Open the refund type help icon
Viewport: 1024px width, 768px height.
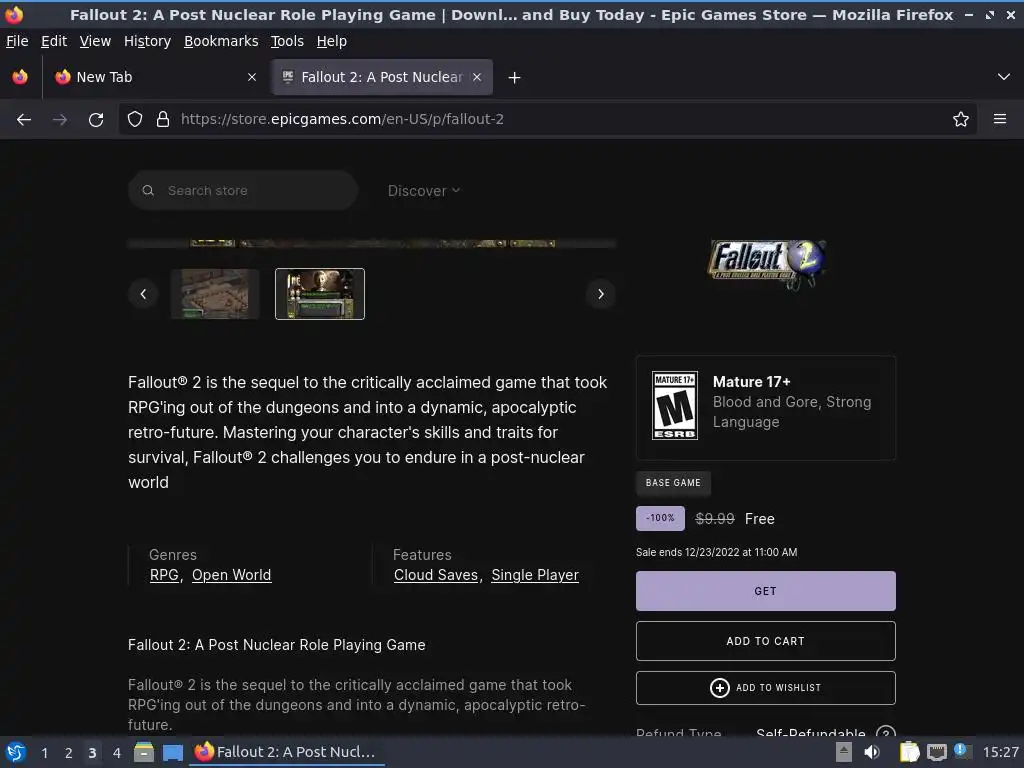[x=886, y=731]
